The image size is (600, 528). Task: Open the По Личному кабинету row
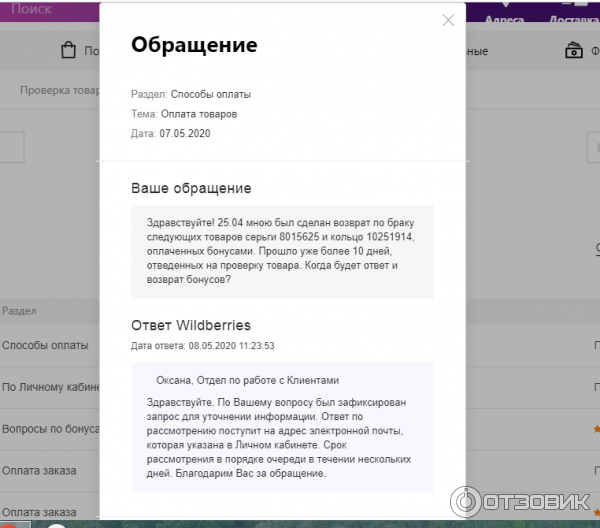click(x=49, y=386)
